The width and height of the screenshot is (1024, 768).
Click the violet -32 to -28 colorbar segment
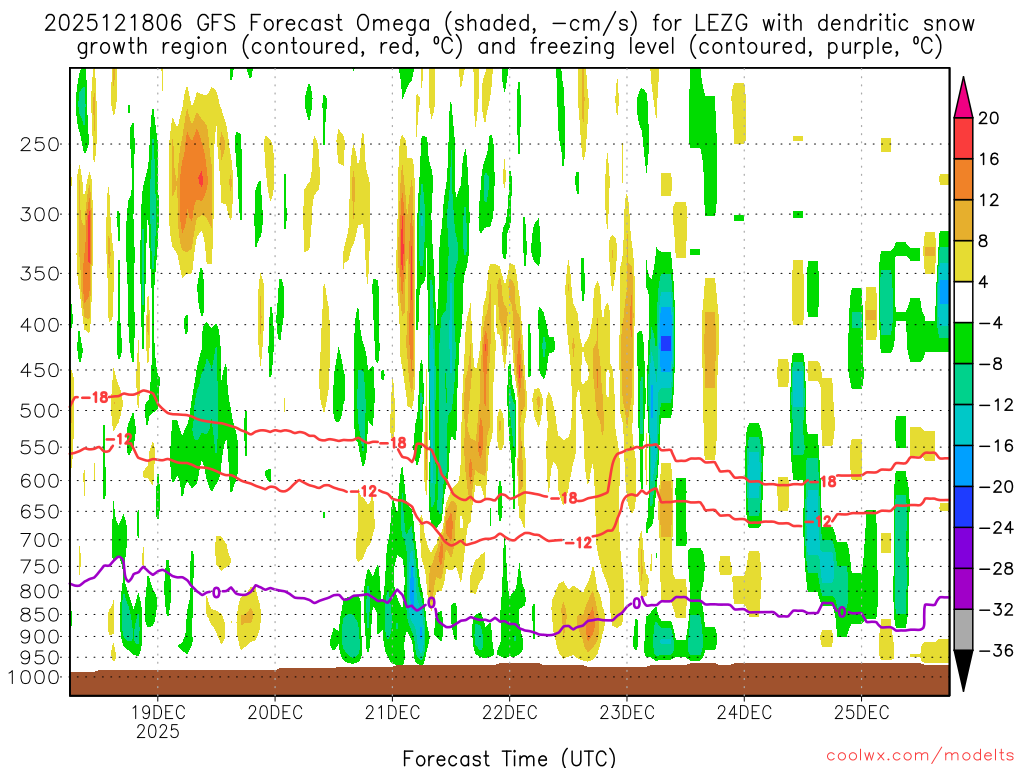(963, 589)
